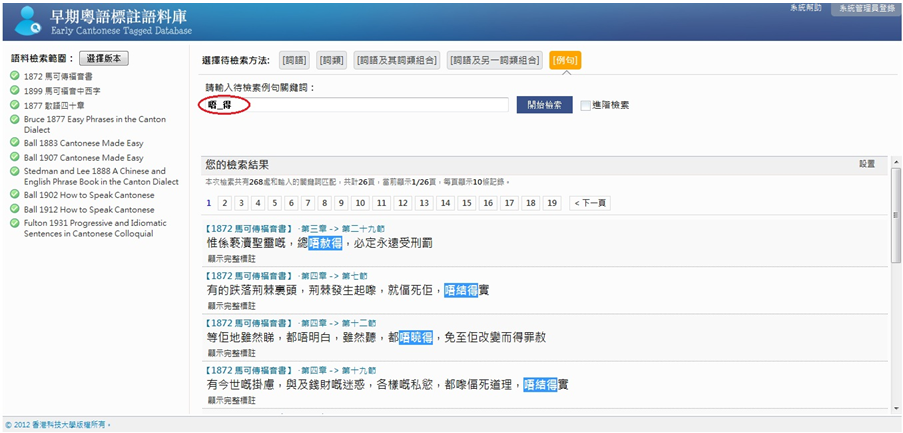
Task: Switch to the 詞語 search method tab
Action: (294, 60)
